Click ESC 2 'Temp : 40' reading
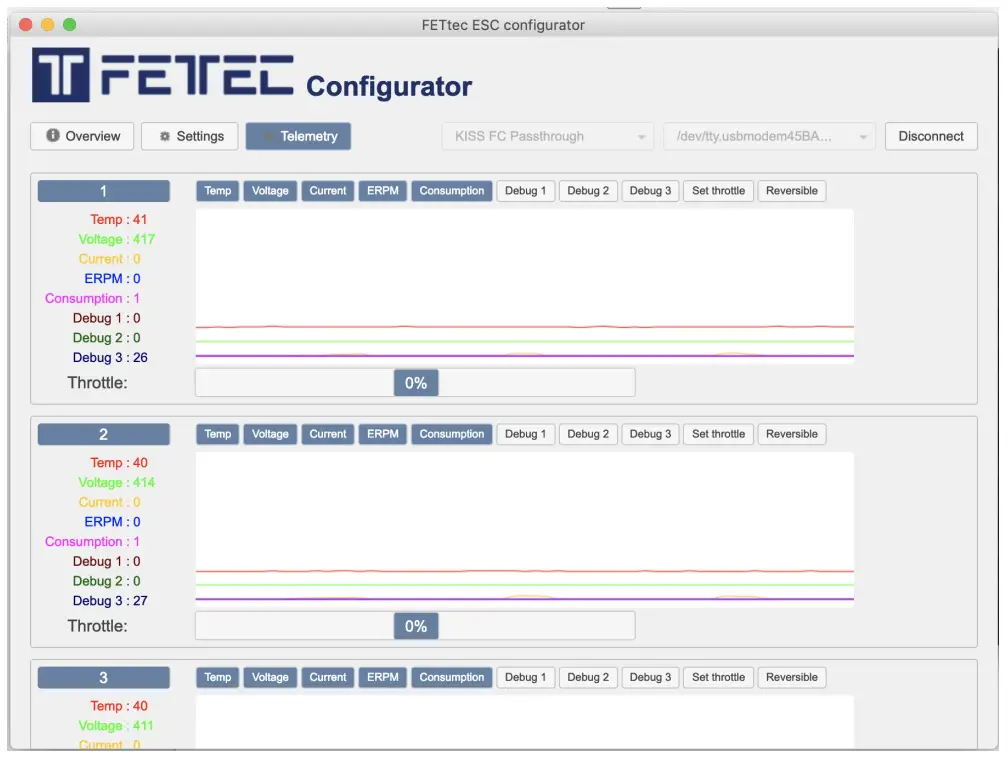Image resolution: width=1008 pixels, height=760 pixels. [x=118, y=463]
